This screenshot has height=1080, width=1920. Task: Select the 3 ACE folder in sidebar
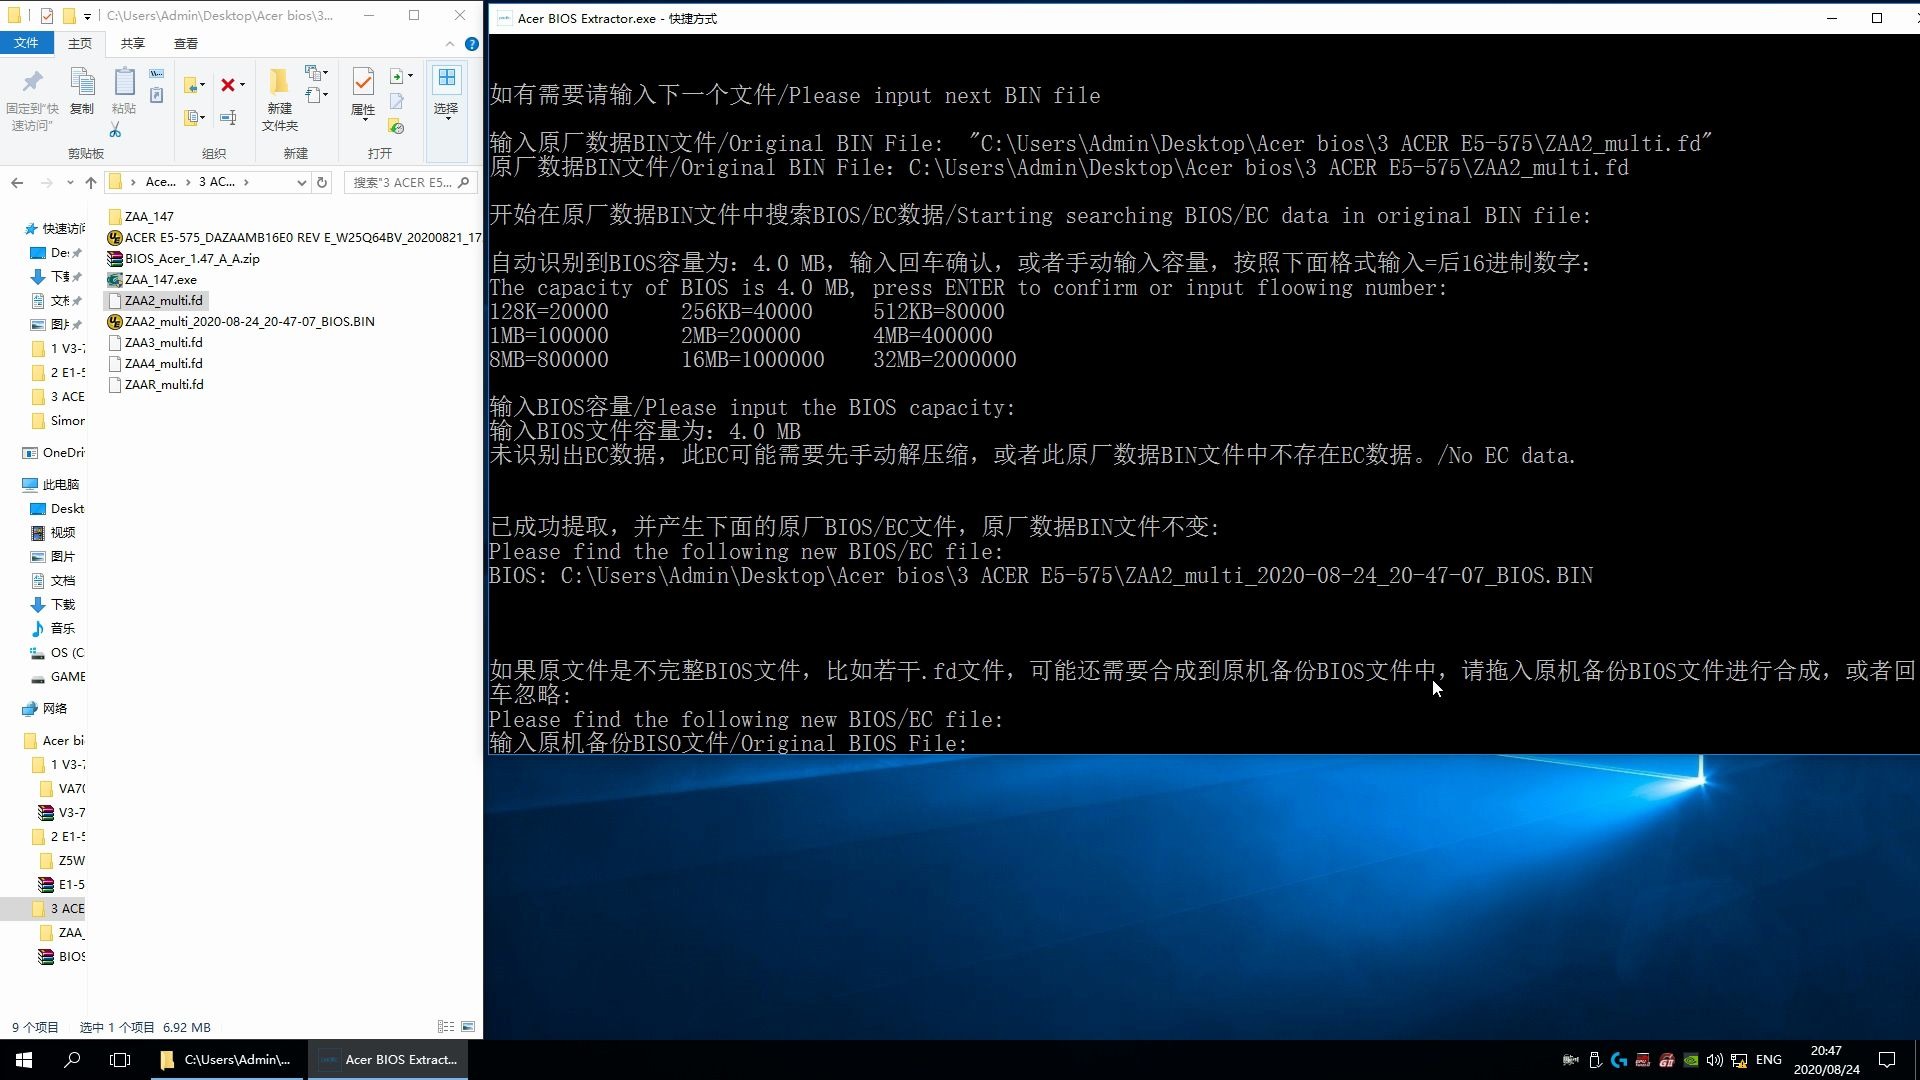(x=67, y=907)
